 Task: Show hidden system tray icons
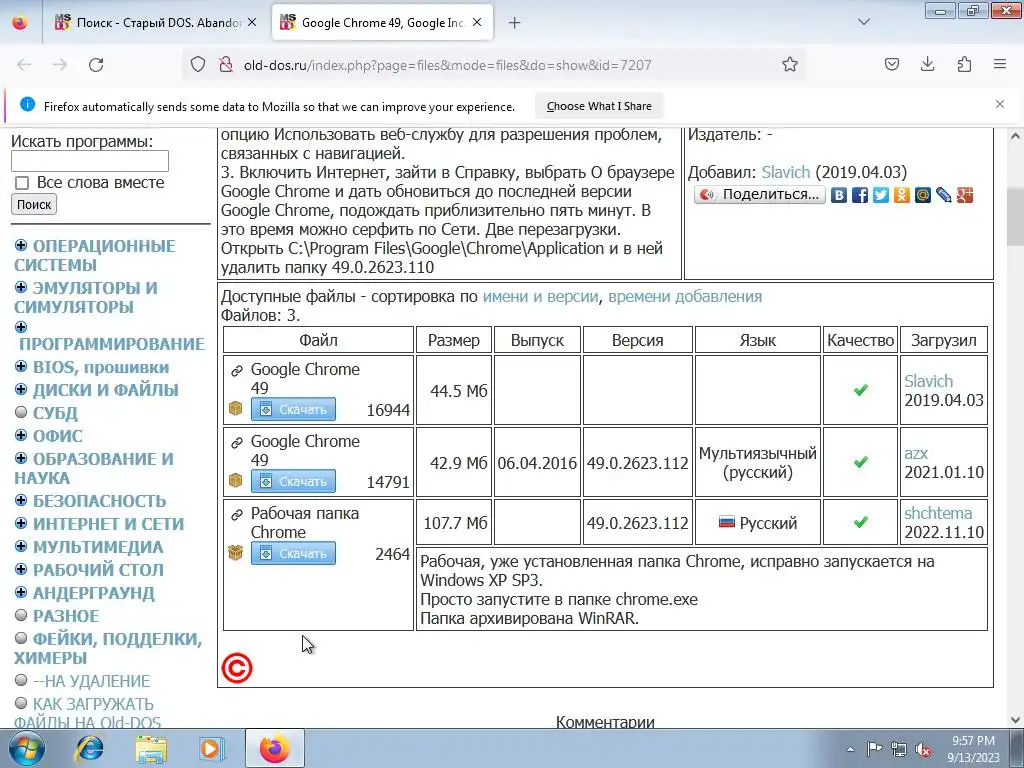[x=850, y=750]
